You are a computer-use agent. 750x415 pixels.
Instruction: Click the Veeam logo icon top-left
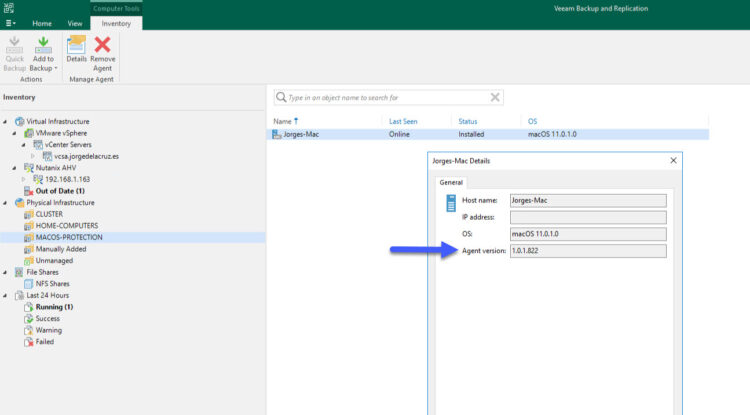[x=9, y=7]
